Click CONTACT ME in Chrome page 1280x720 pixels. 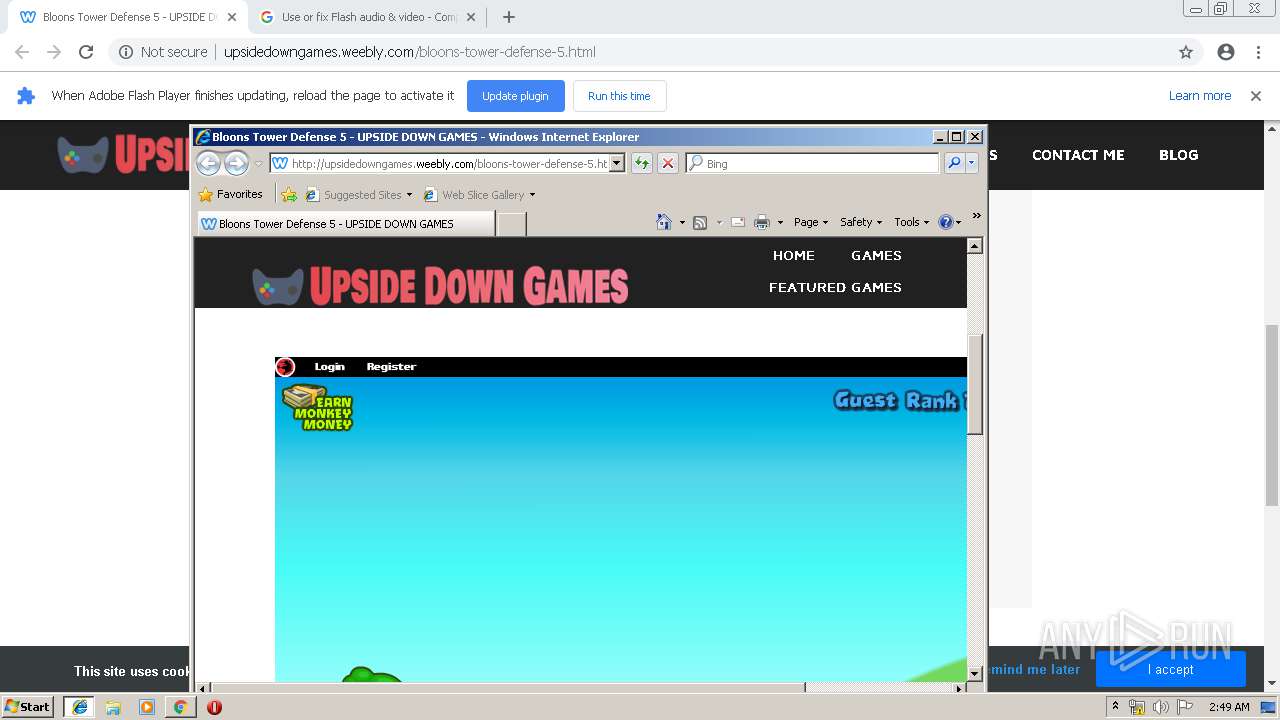[1078, 155]
